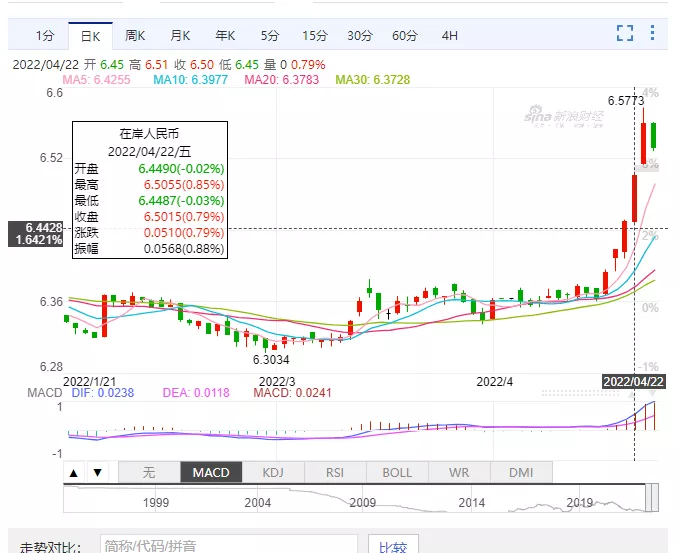
Task: Switch to the 30分 chart tab
Action: (360, 36)
